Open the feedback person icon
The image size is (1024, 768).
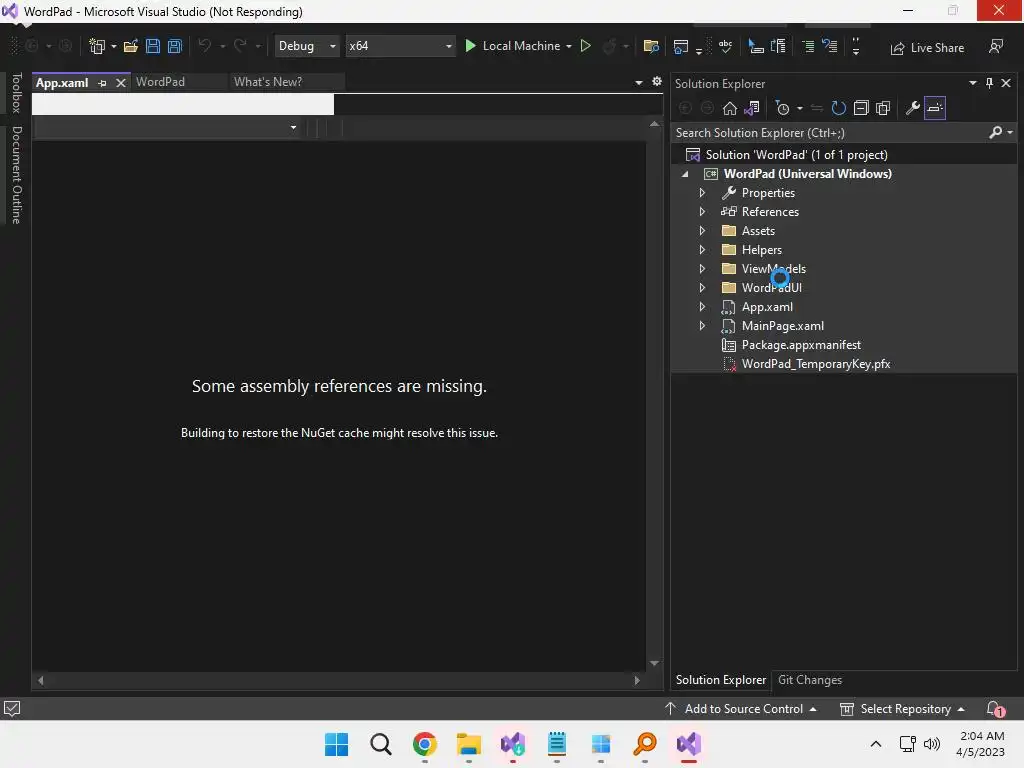coord(995,46)
